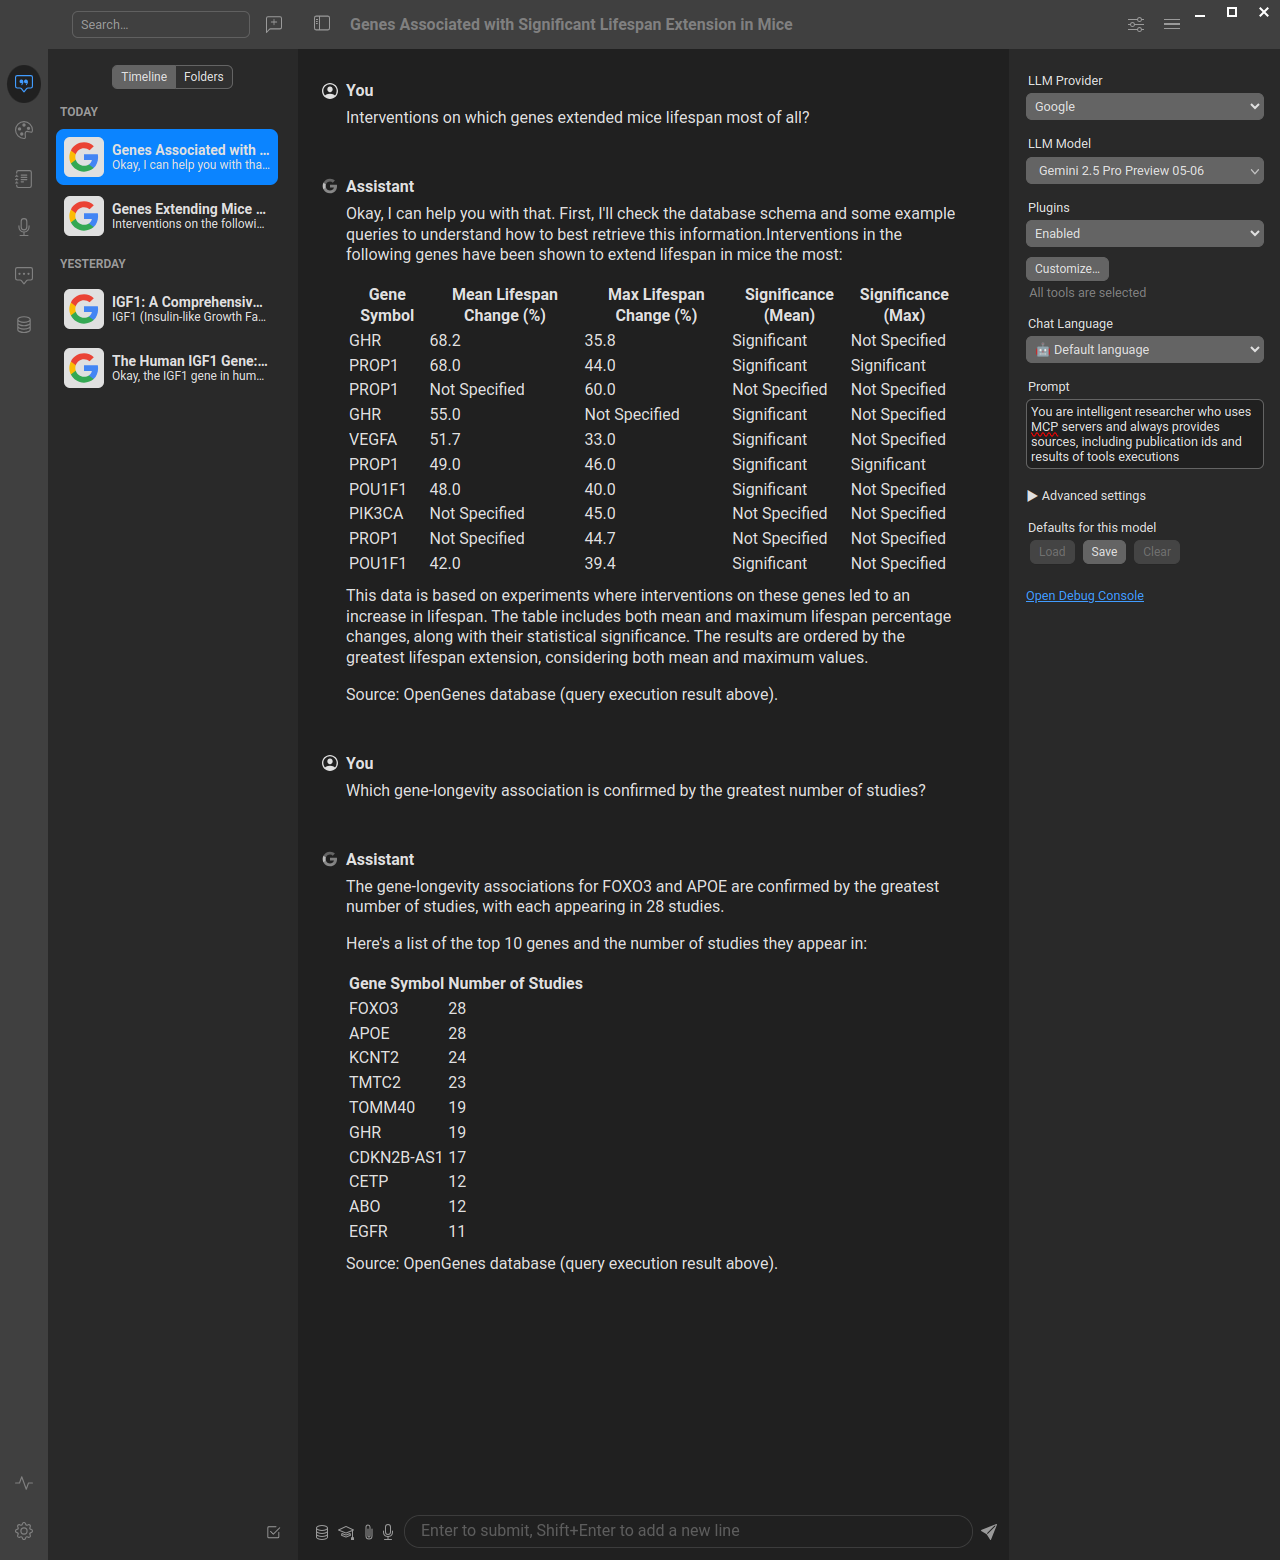This screenshot has width=1280, height=1560.
Task: Click the EGFR row in studies table
Action: 466,1232
